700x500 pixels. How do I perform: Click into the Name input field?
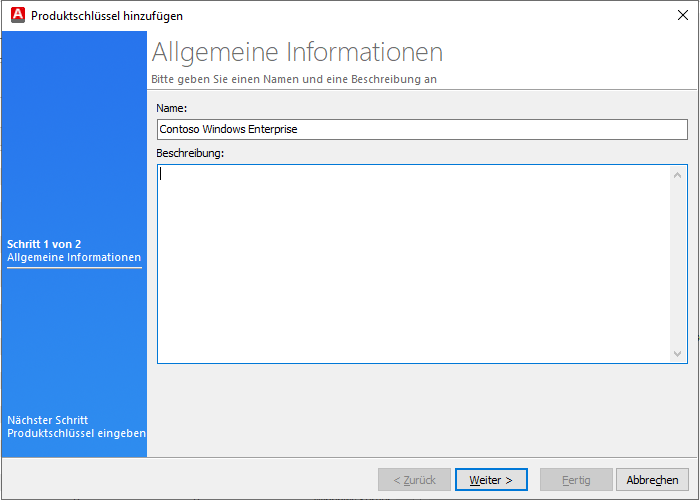coord(422,129)
